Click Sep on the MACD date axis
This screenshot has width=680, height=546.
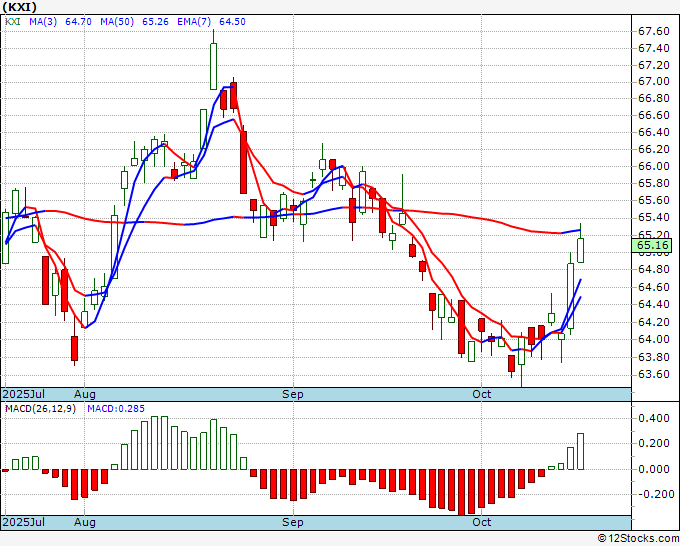pyautogui.click(x=293, y=522)
